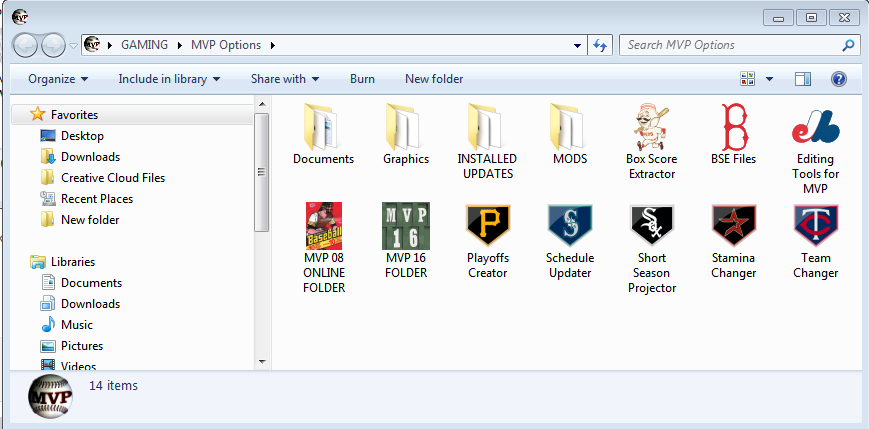This screenshot has width=869, height=429.
Task: Select Recent Places in sidebar
Action: coord(97,199)
